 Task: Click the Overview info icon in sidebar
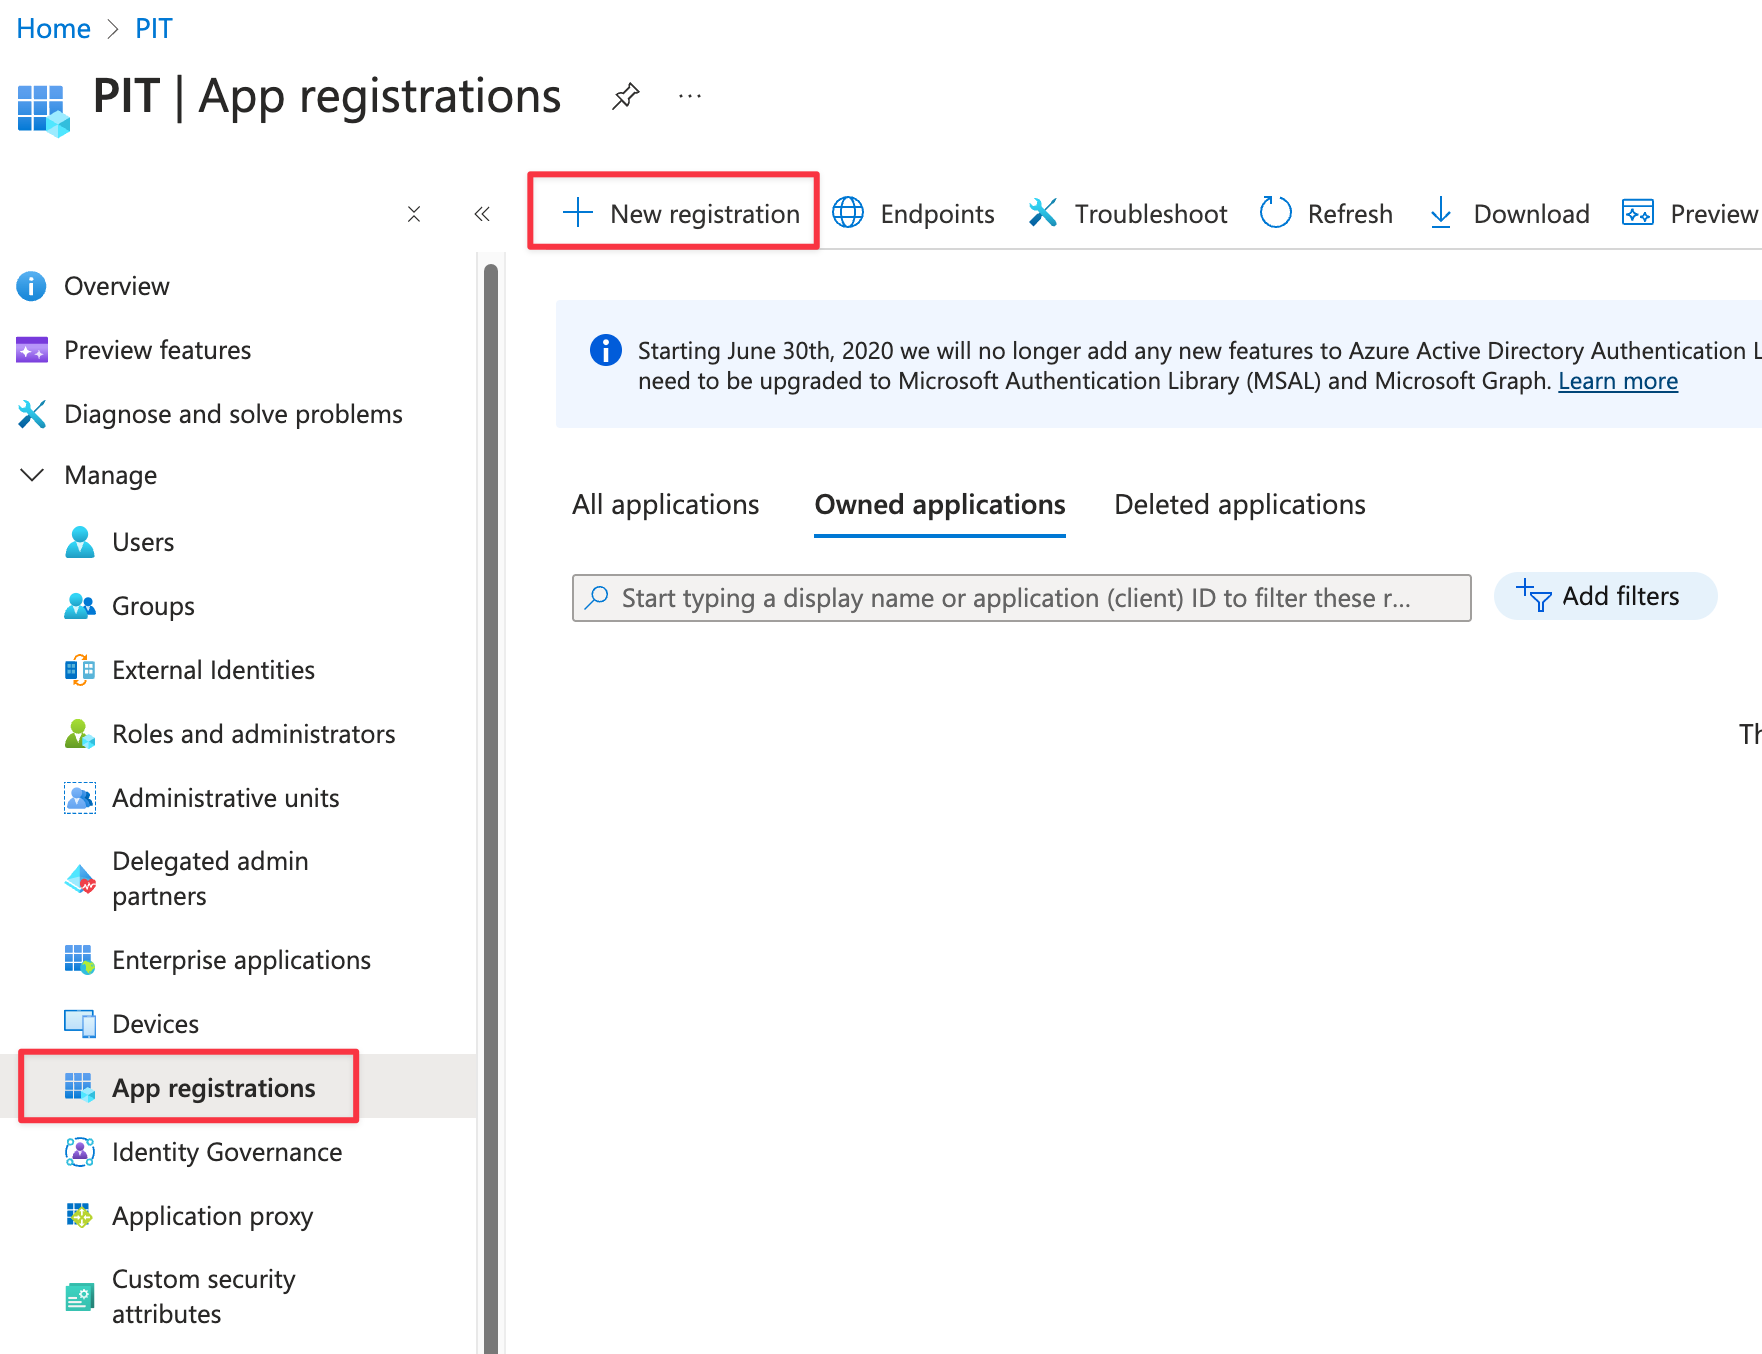(x=32, y=286)
